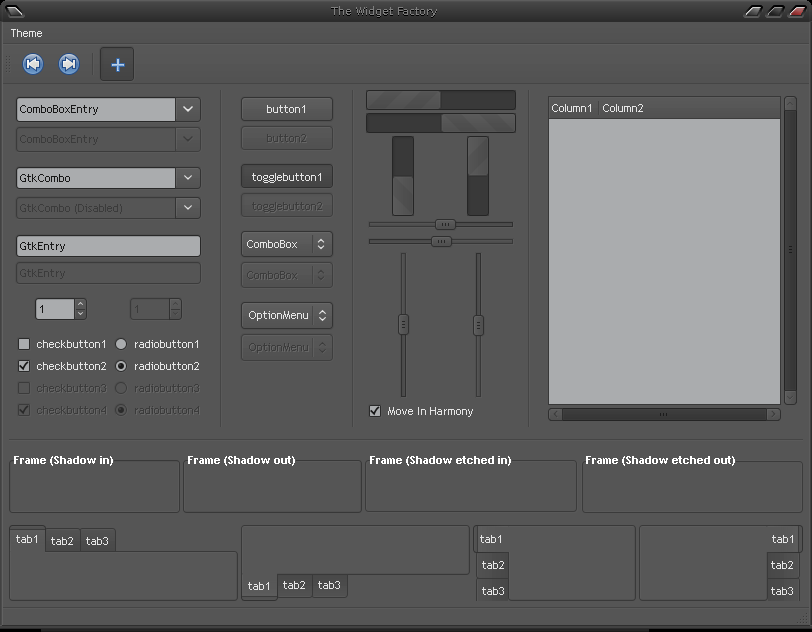Open the GtkCombo dropdown arrow

(188, 178)
